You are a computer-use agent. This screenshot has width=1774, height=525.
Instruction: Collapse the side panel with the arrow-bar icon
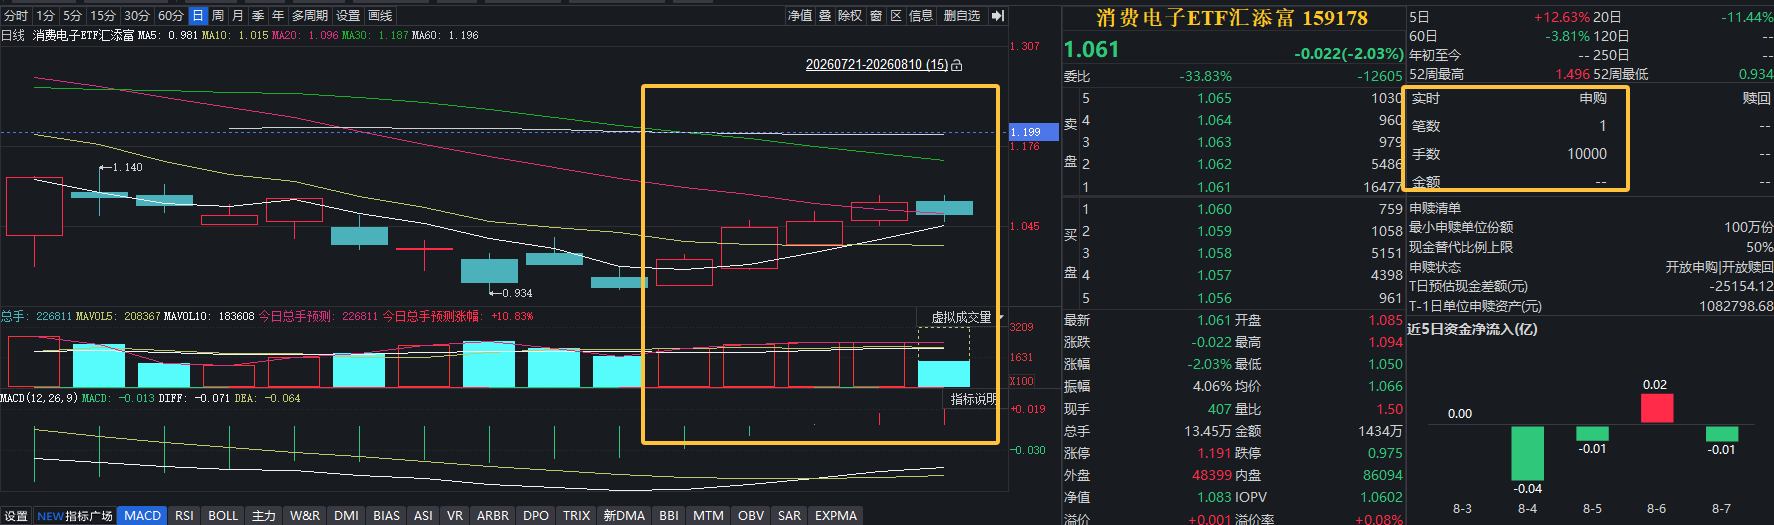click(x=997, y=15)
